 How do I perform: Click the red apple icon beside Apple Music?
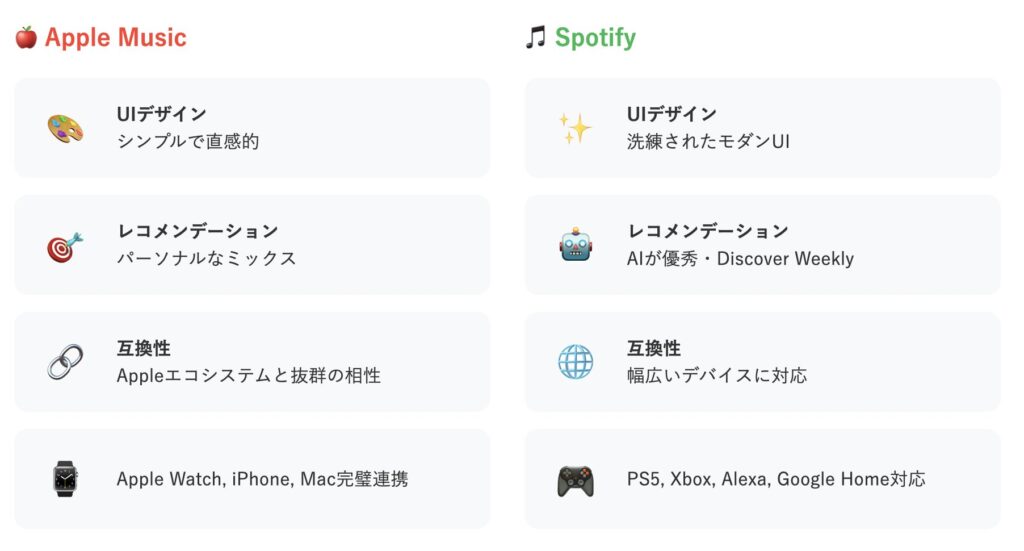click(x=26, y=37)
